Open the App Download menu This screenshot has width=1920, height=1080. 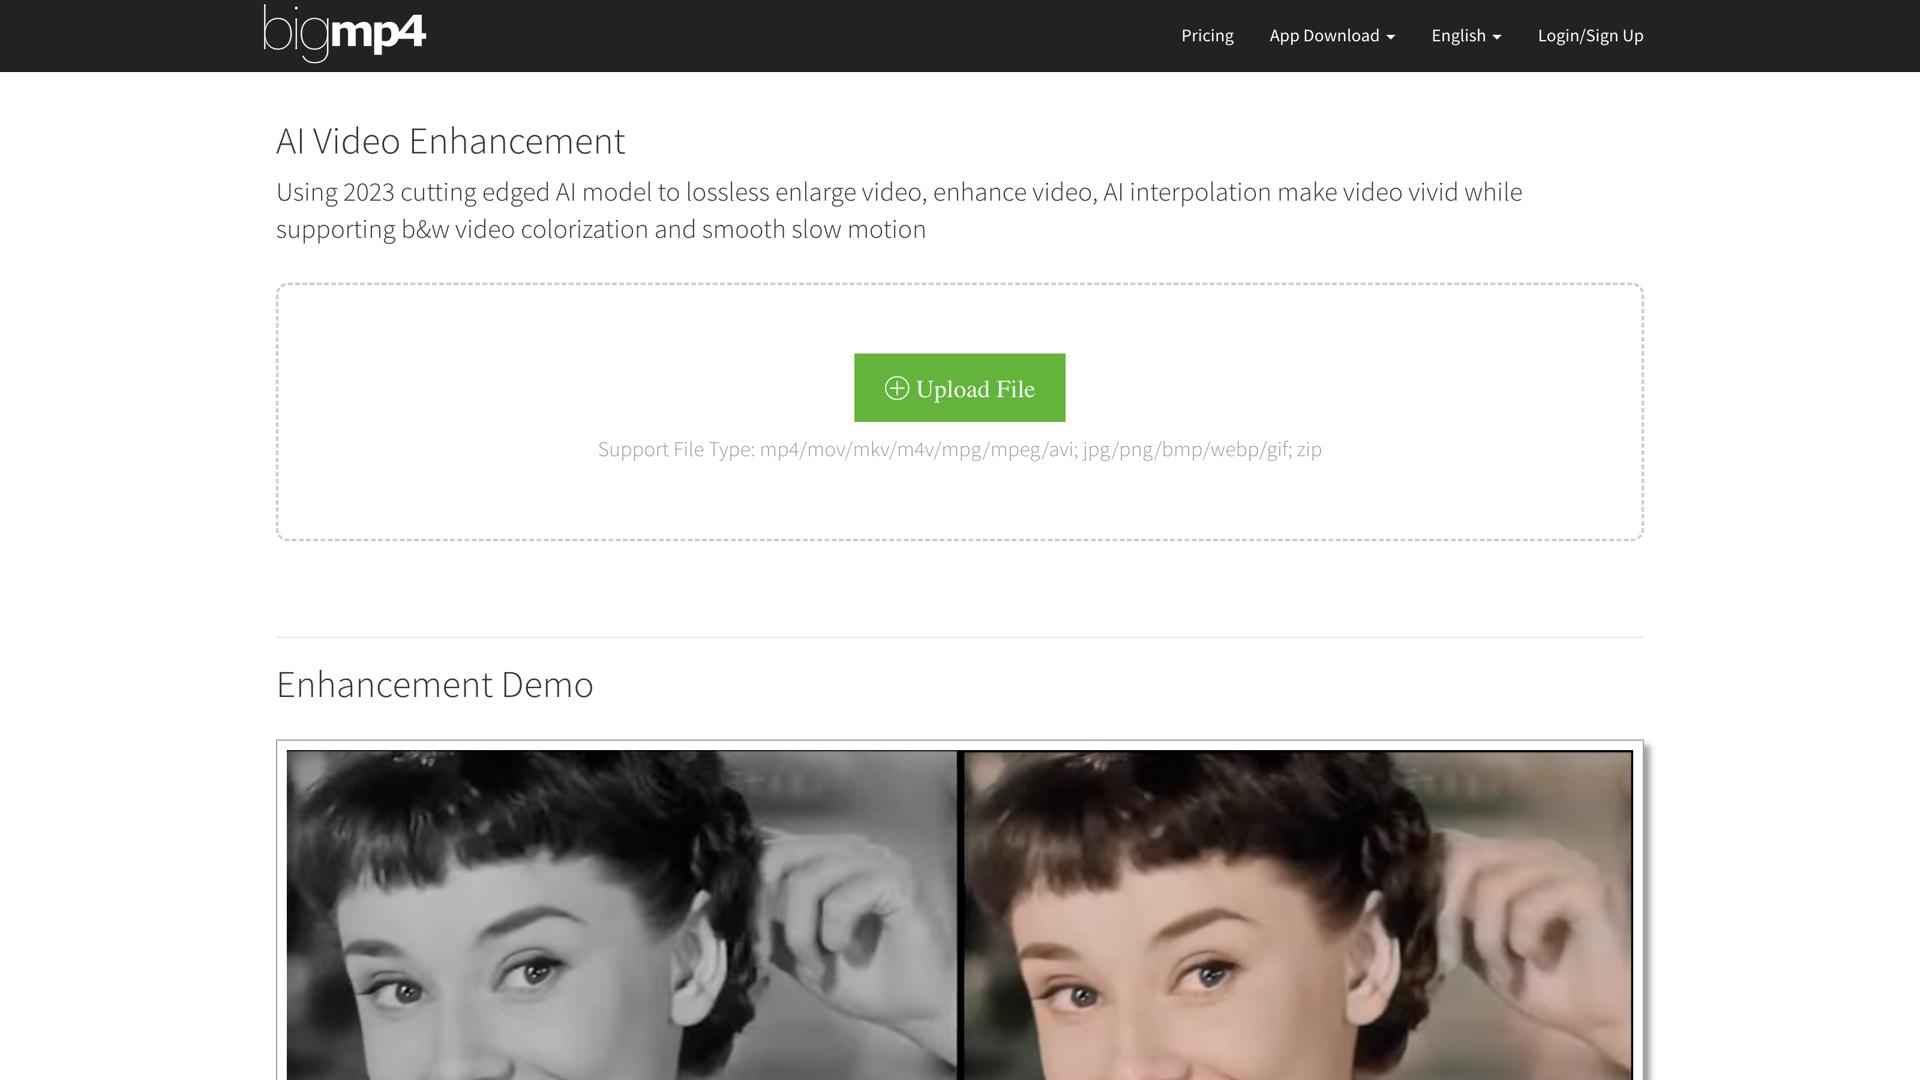[1324, 36]
